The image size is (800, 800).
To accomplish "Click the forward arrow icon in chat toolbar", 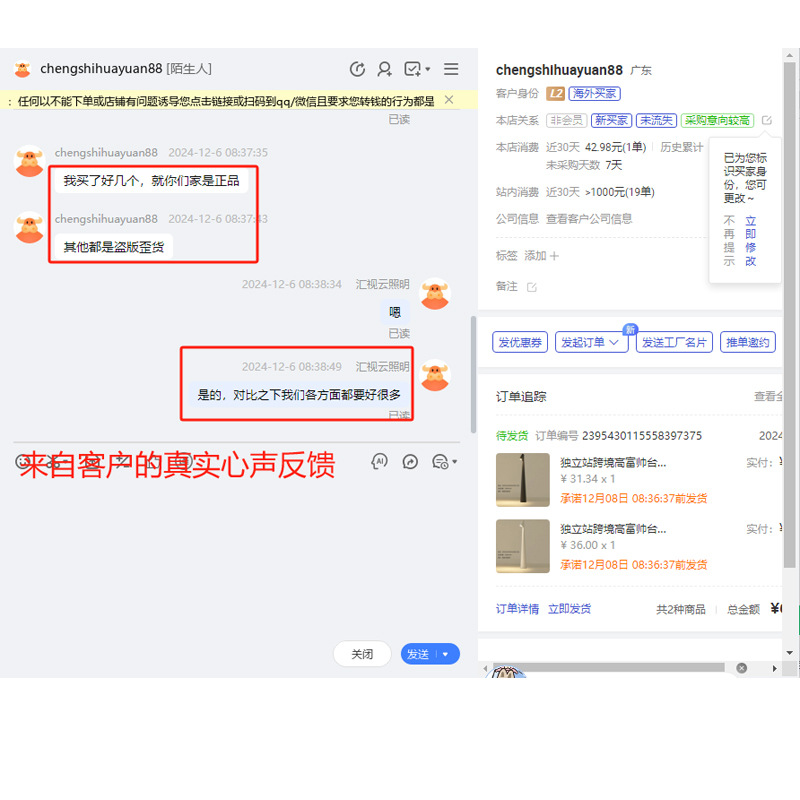I will [410, 461].
